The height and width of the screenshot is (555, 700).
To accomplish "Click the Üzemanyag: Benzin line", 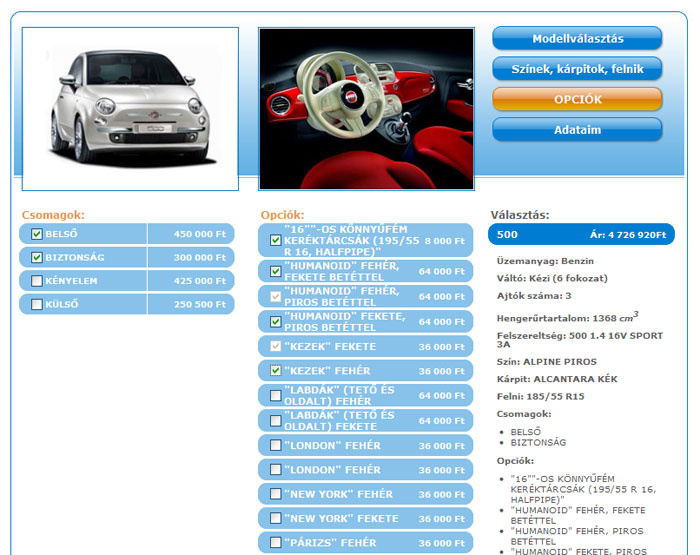I will coord(545,261).
